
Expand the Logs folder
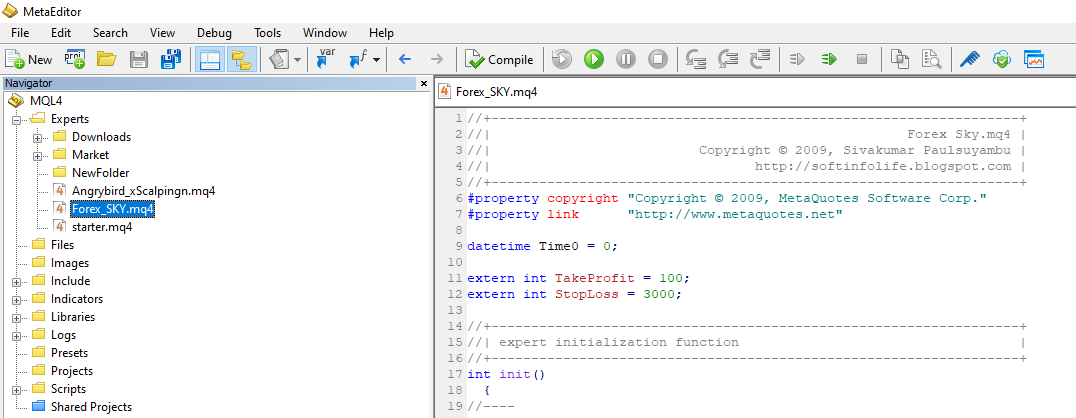17,336
